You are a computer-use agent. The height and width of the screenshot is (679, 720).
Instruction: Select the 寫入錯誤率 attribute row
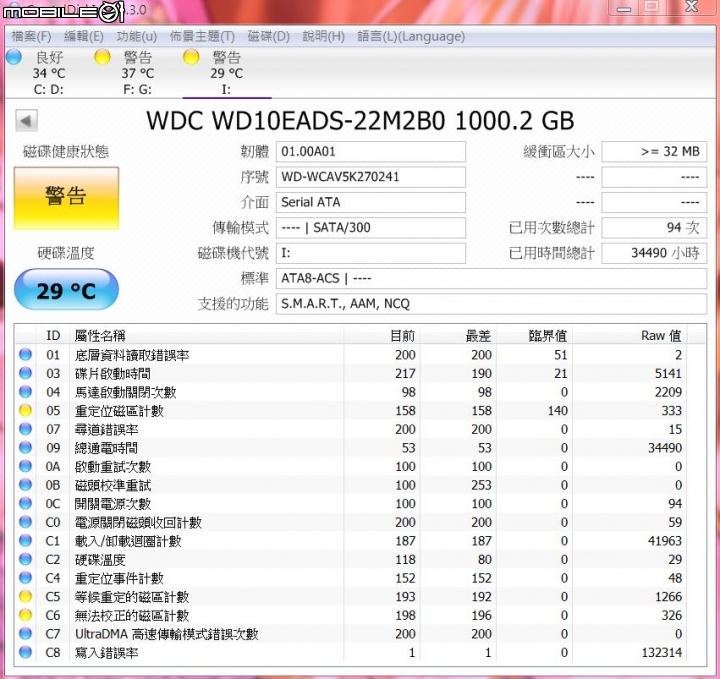tap(351, 652)
